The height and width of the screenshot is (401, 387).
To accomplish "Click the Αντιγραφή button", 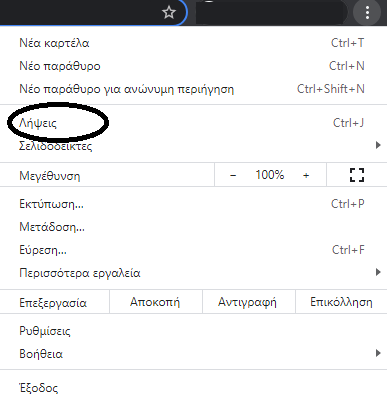I will (x=247, y=302).
